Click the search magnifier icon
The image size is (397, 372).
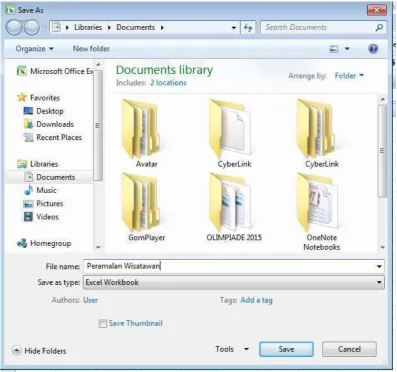coord(379,28)
